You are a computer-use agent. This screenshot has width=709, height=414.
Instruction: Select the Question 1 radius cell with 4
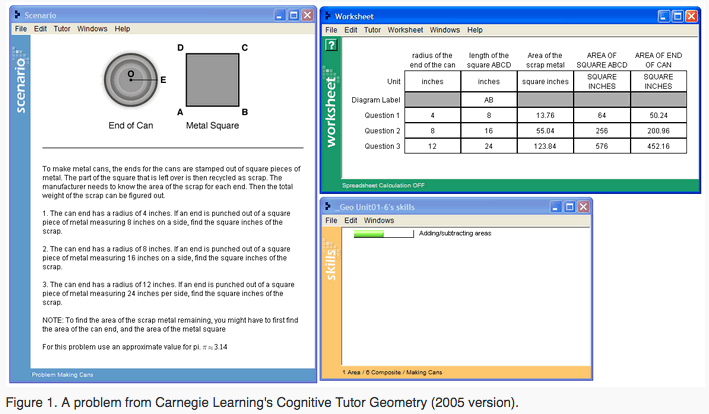pyautogui.click(x=433, y=115)
